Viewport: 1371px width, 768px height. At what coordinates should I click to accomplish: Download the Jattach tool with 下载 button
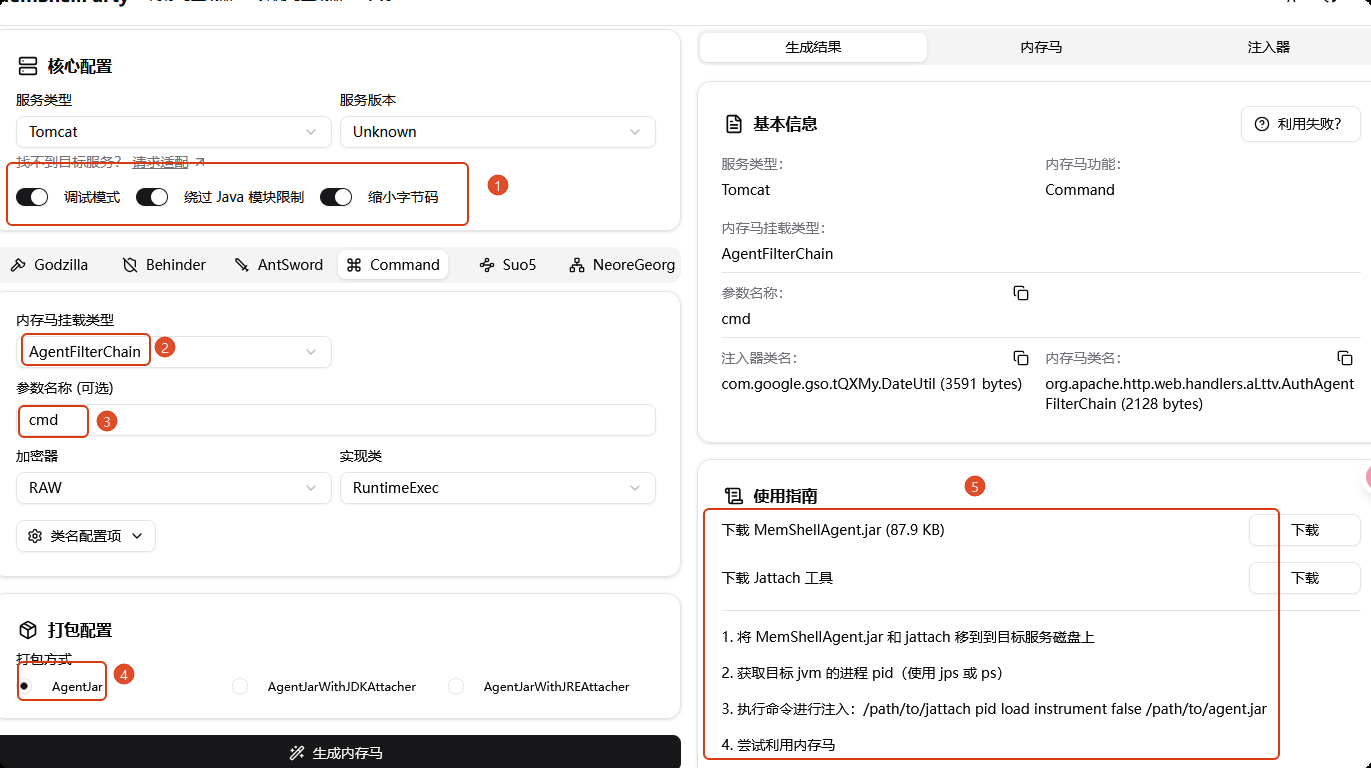point(1305,578)
